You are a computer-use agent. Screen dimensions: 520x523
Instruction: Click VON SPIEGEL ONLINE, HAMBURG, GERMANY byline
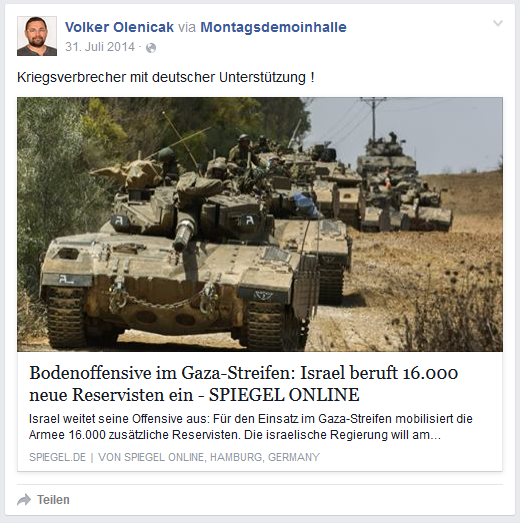point(209,457)
